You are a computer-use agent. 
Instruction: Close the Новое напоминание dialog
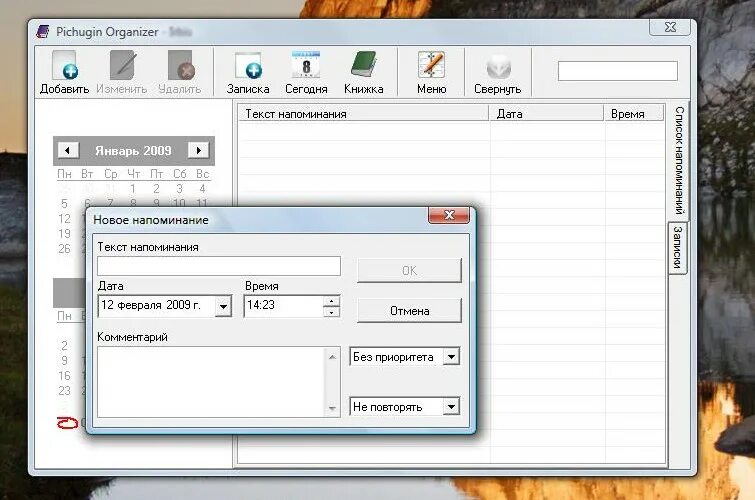(449, 215)
